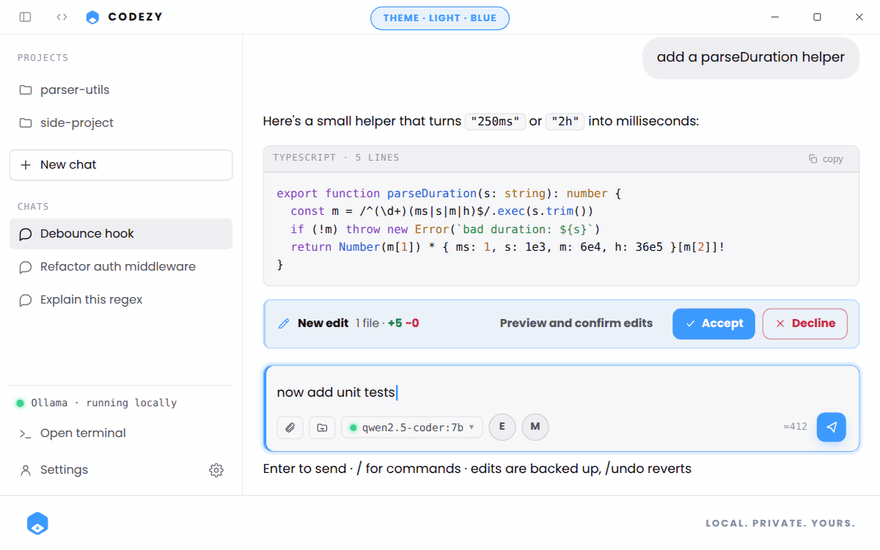The width and height of the screenshot is (880, 550).
Task: Click the TYPESCRIPT · 5 LINES header label
Action: coord(336,158)
